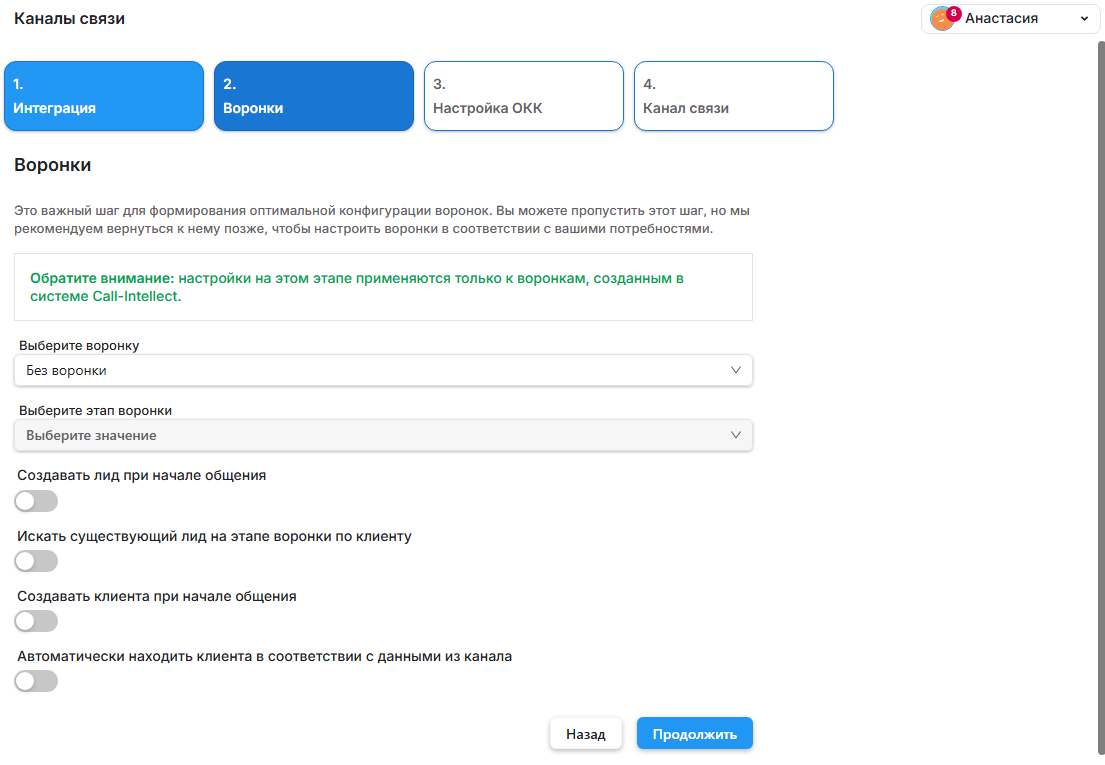
Task: Go to step 1 Интеграция
Action: 104,96
